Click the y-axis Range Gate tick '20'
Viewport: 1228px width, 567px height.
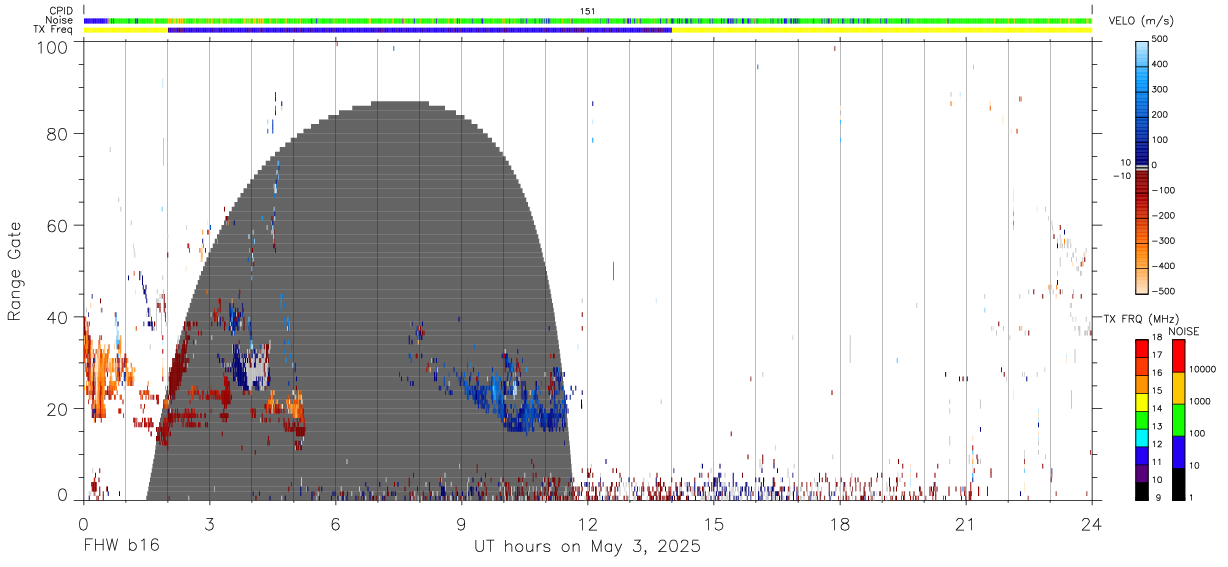click(59, 410)
